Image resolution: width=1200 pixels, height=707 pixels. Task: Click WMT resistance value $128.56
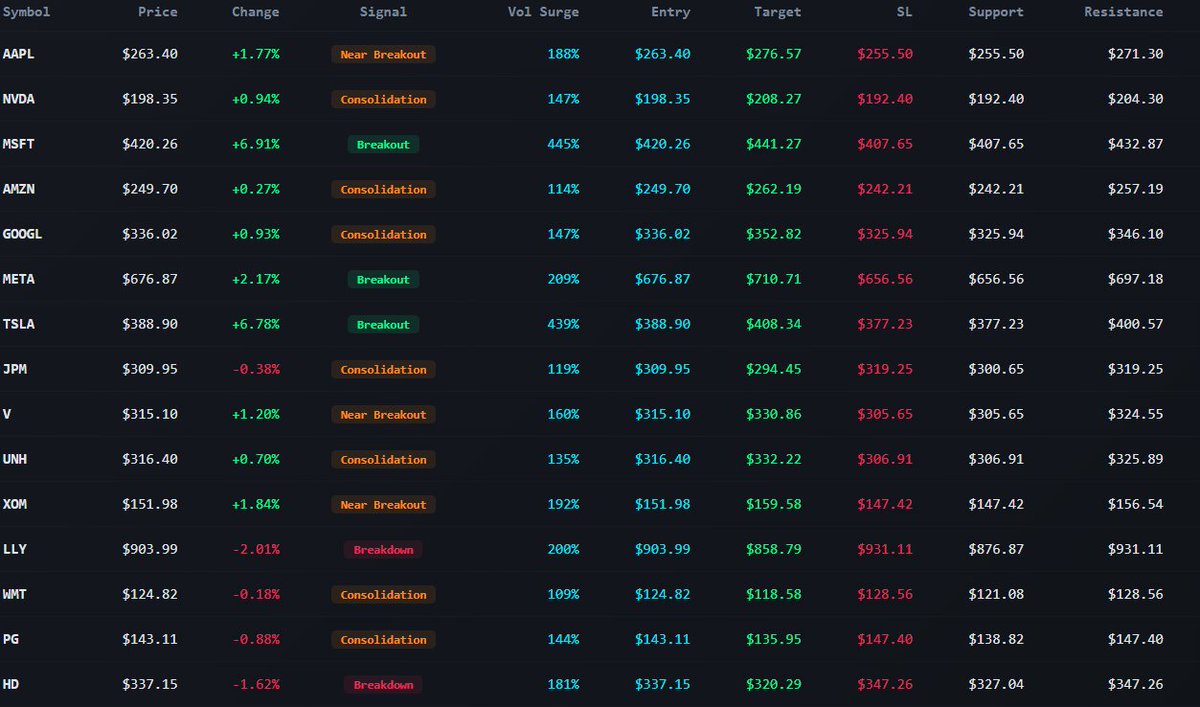coord(1136,594)
